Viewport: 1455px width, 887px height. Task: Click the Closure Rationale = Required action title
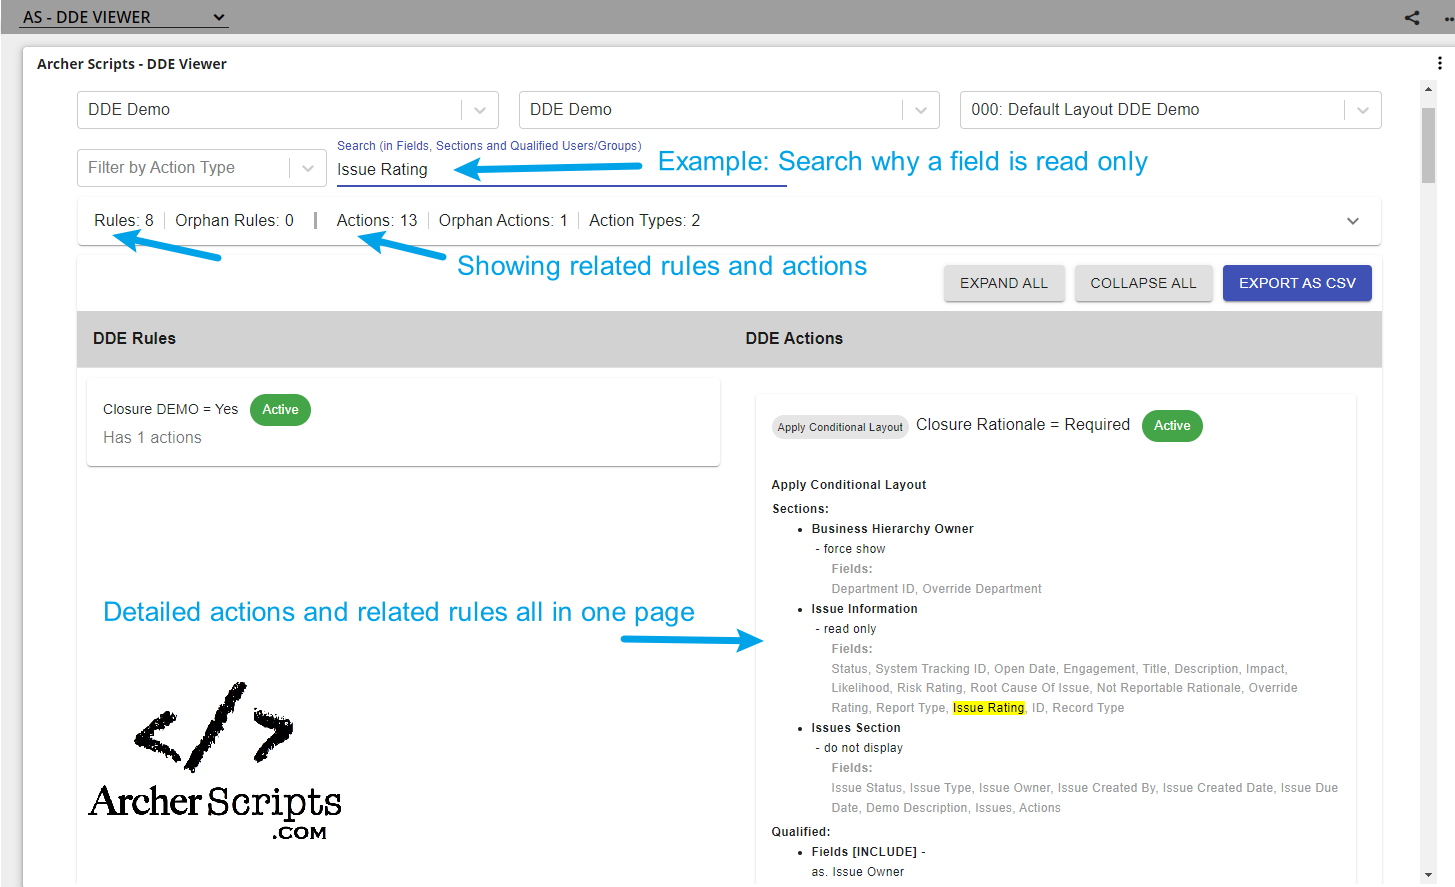pyautogui.click(x=1022, y=425)
